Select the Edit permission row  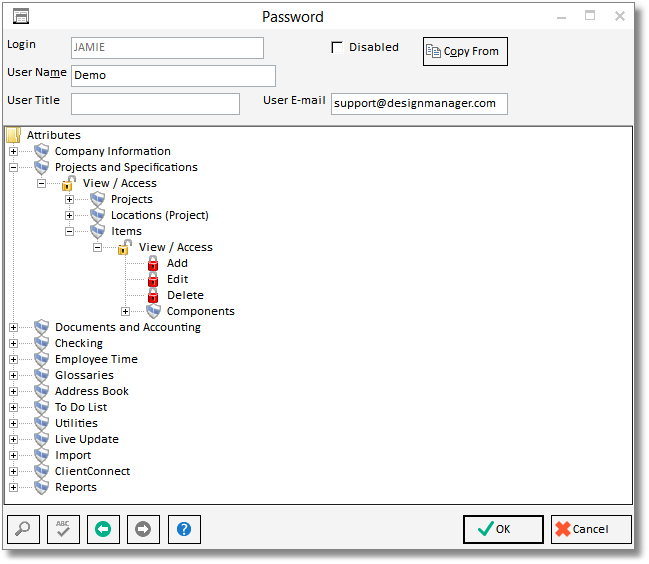click(178, 279)
